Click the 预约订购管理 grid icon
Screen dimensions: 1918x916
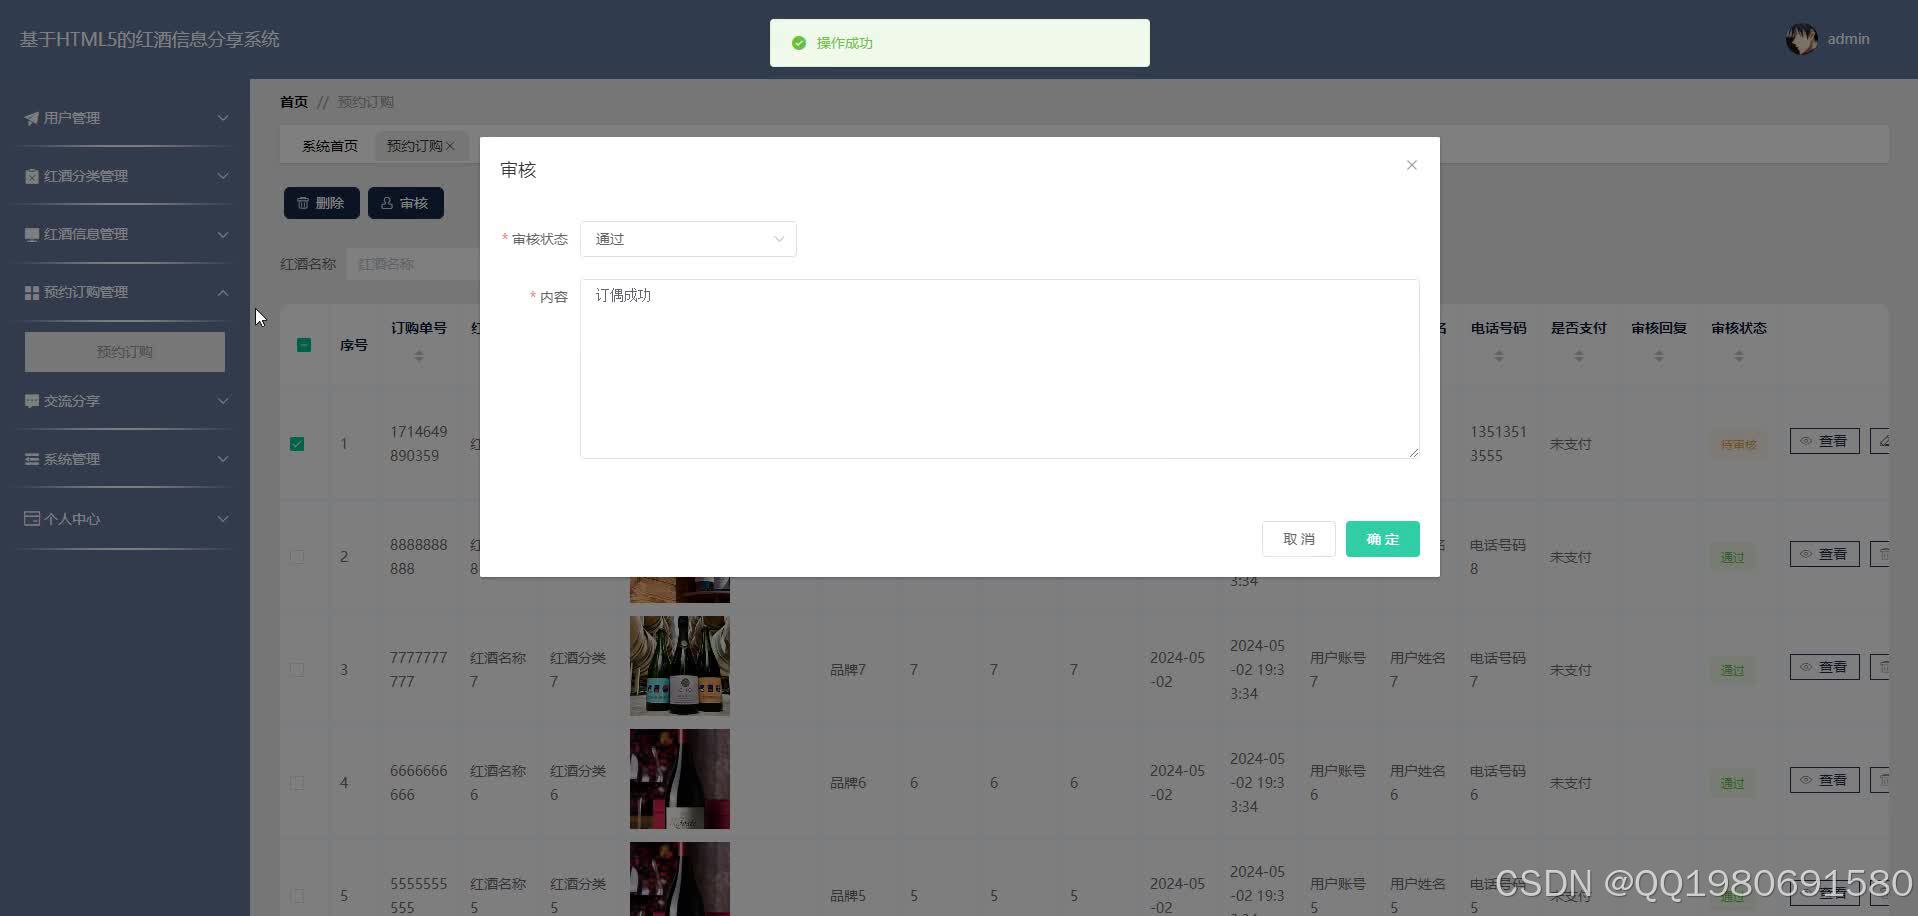click(32, 292)
